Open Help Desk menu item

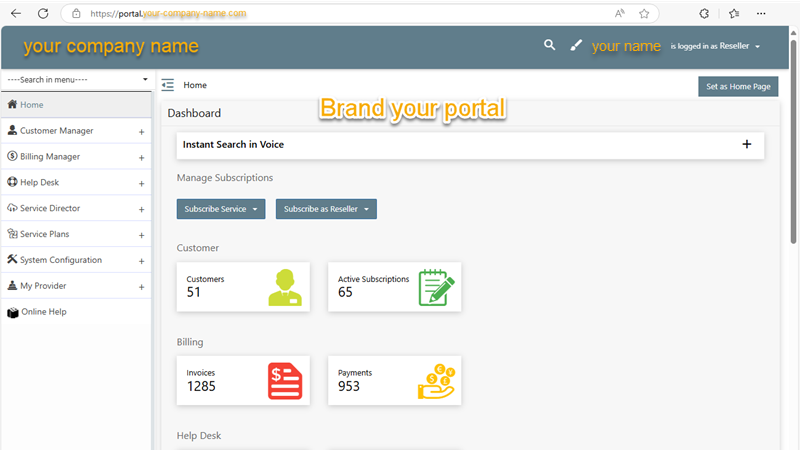click(77, 182)
